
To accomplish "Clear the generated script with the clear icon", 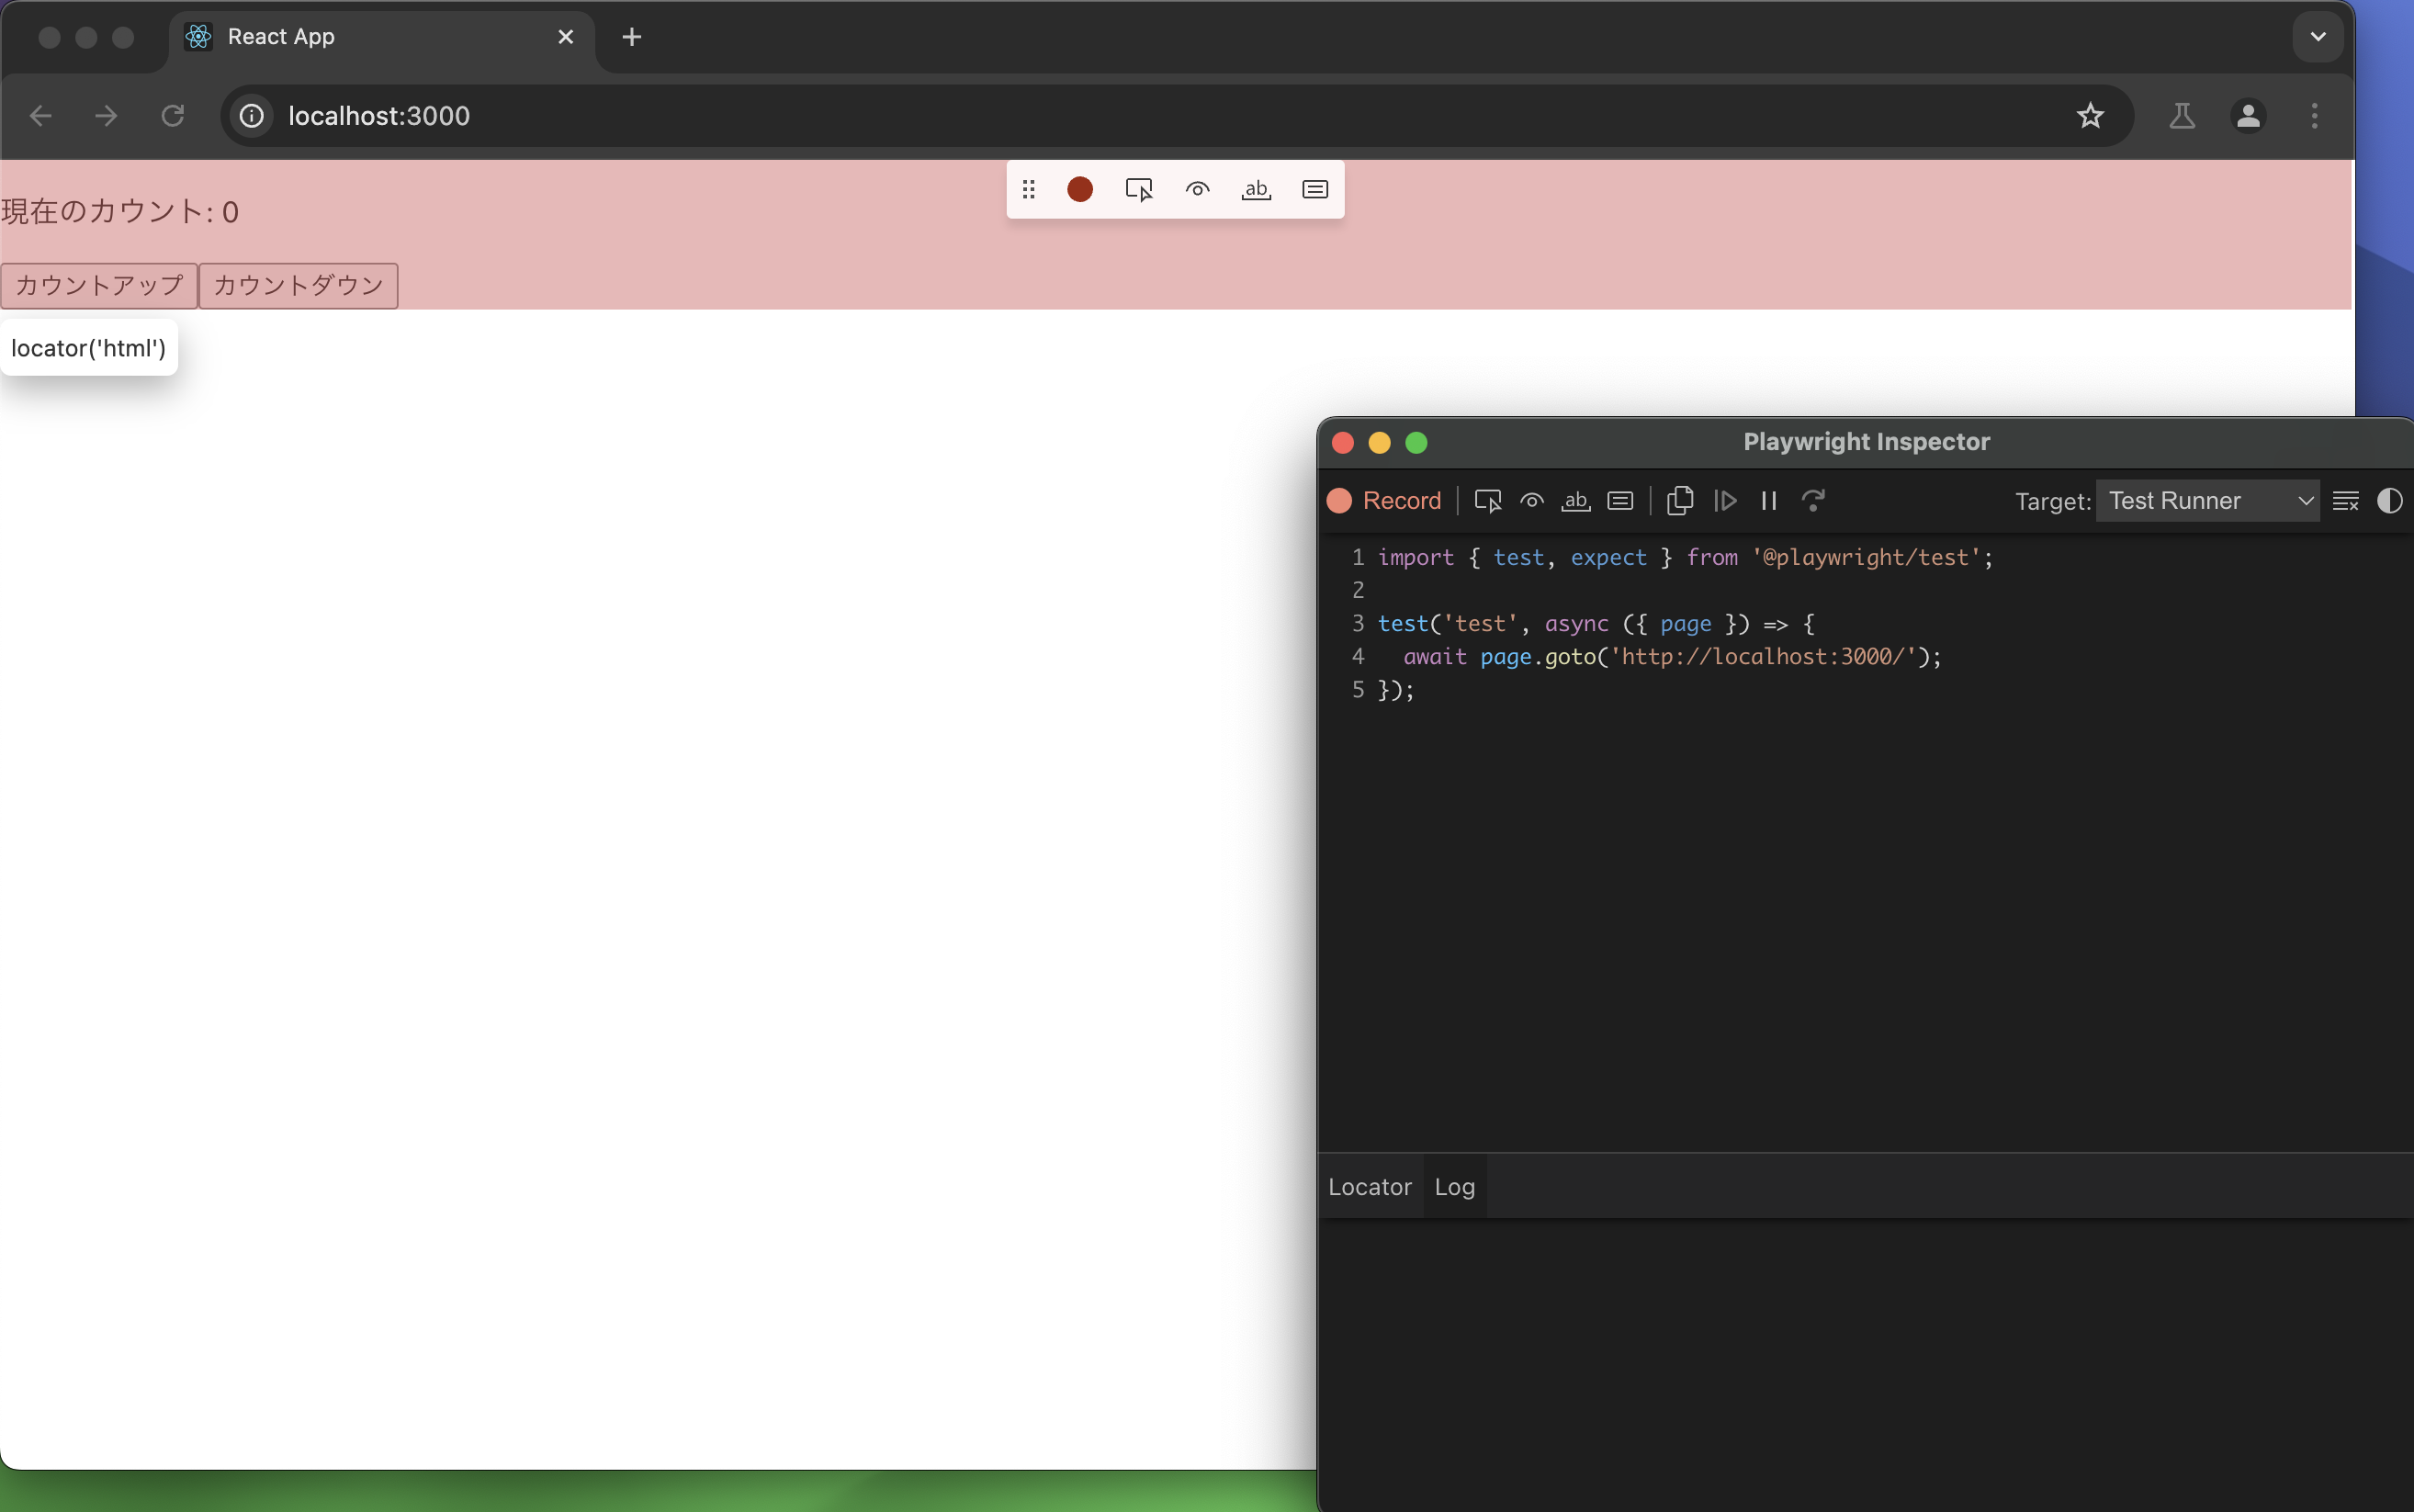I will click(2346, 500).
